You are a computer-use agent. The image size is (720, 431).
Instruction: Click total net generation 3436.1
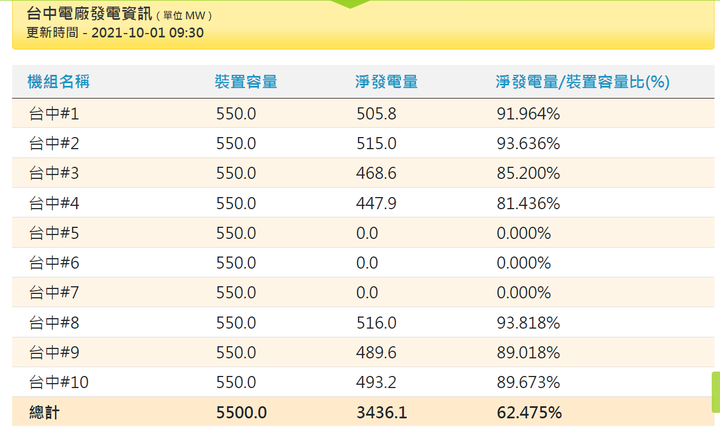coord(382,413)
